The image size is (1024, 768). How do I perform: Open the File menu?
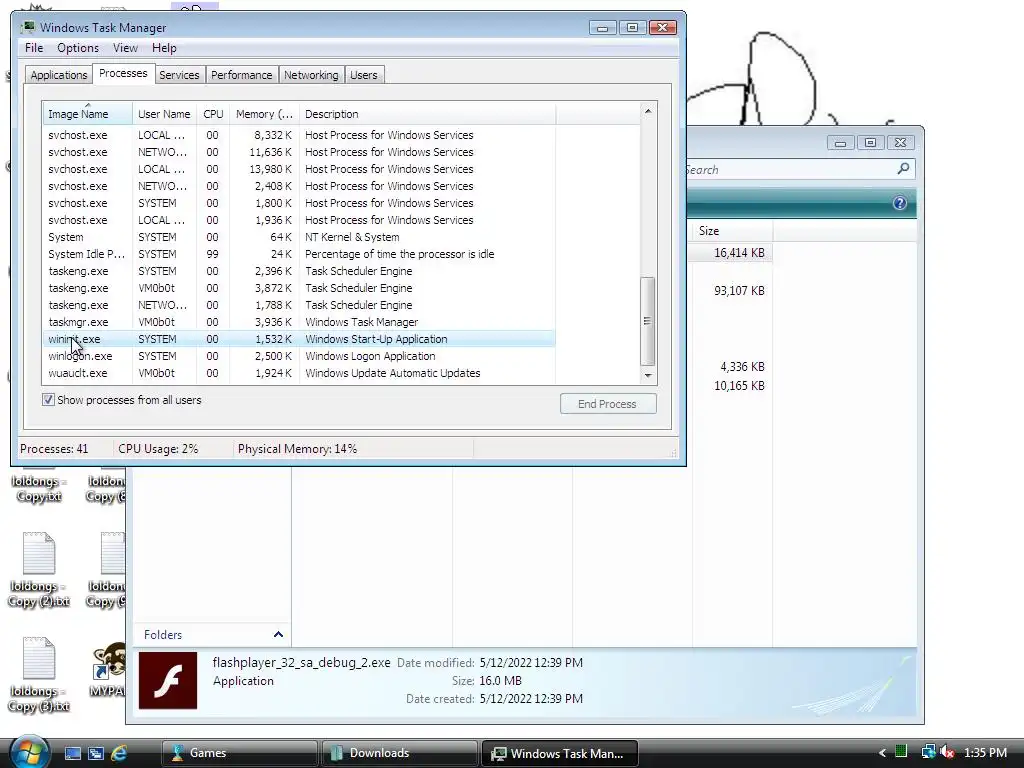point(34,48)
